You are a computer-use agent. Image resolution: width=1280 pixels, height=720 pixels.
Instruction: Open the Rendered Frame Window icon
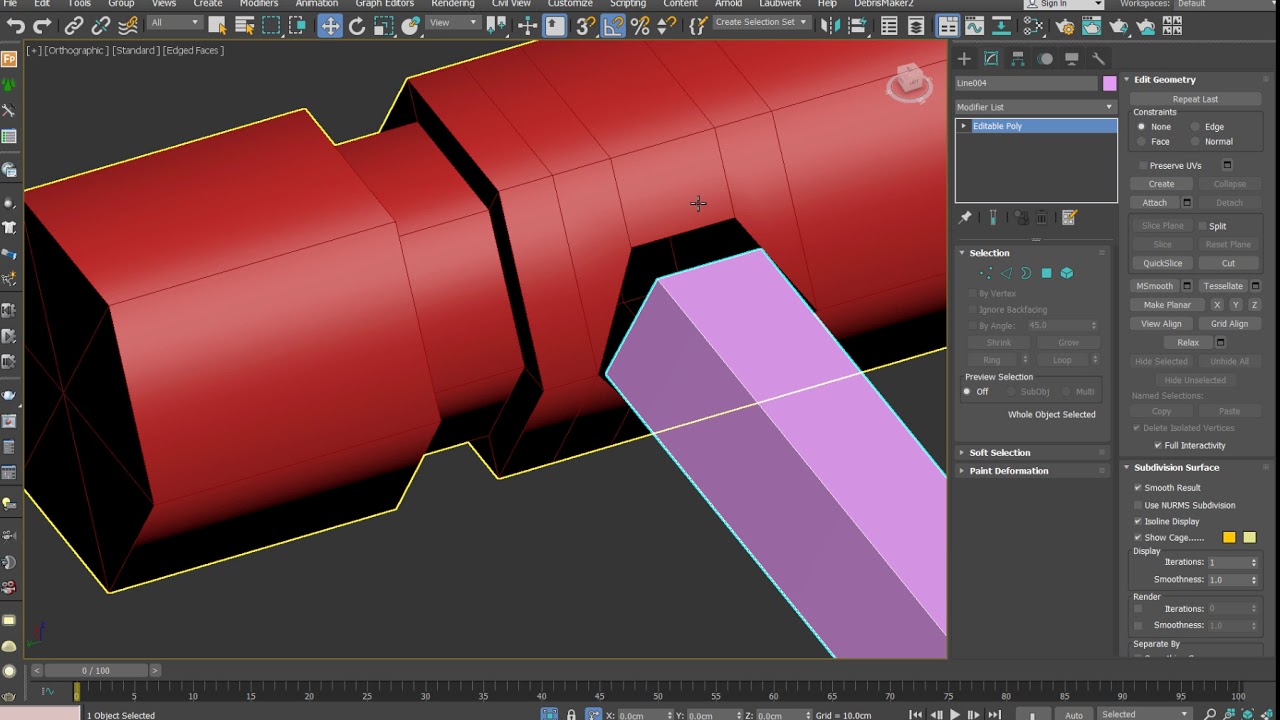(x=1093, y=26)
